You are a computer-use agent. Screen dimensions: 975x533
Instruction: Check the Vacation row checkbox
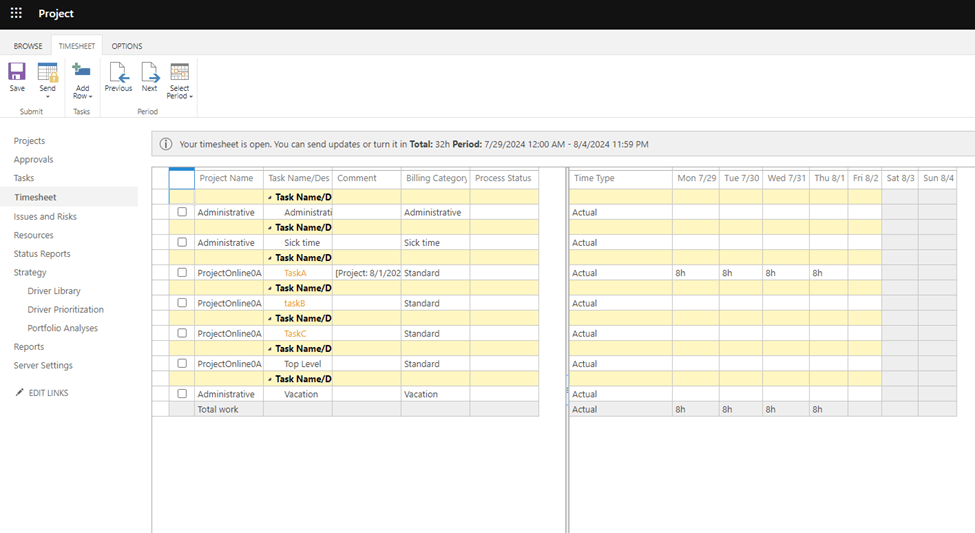182,394
